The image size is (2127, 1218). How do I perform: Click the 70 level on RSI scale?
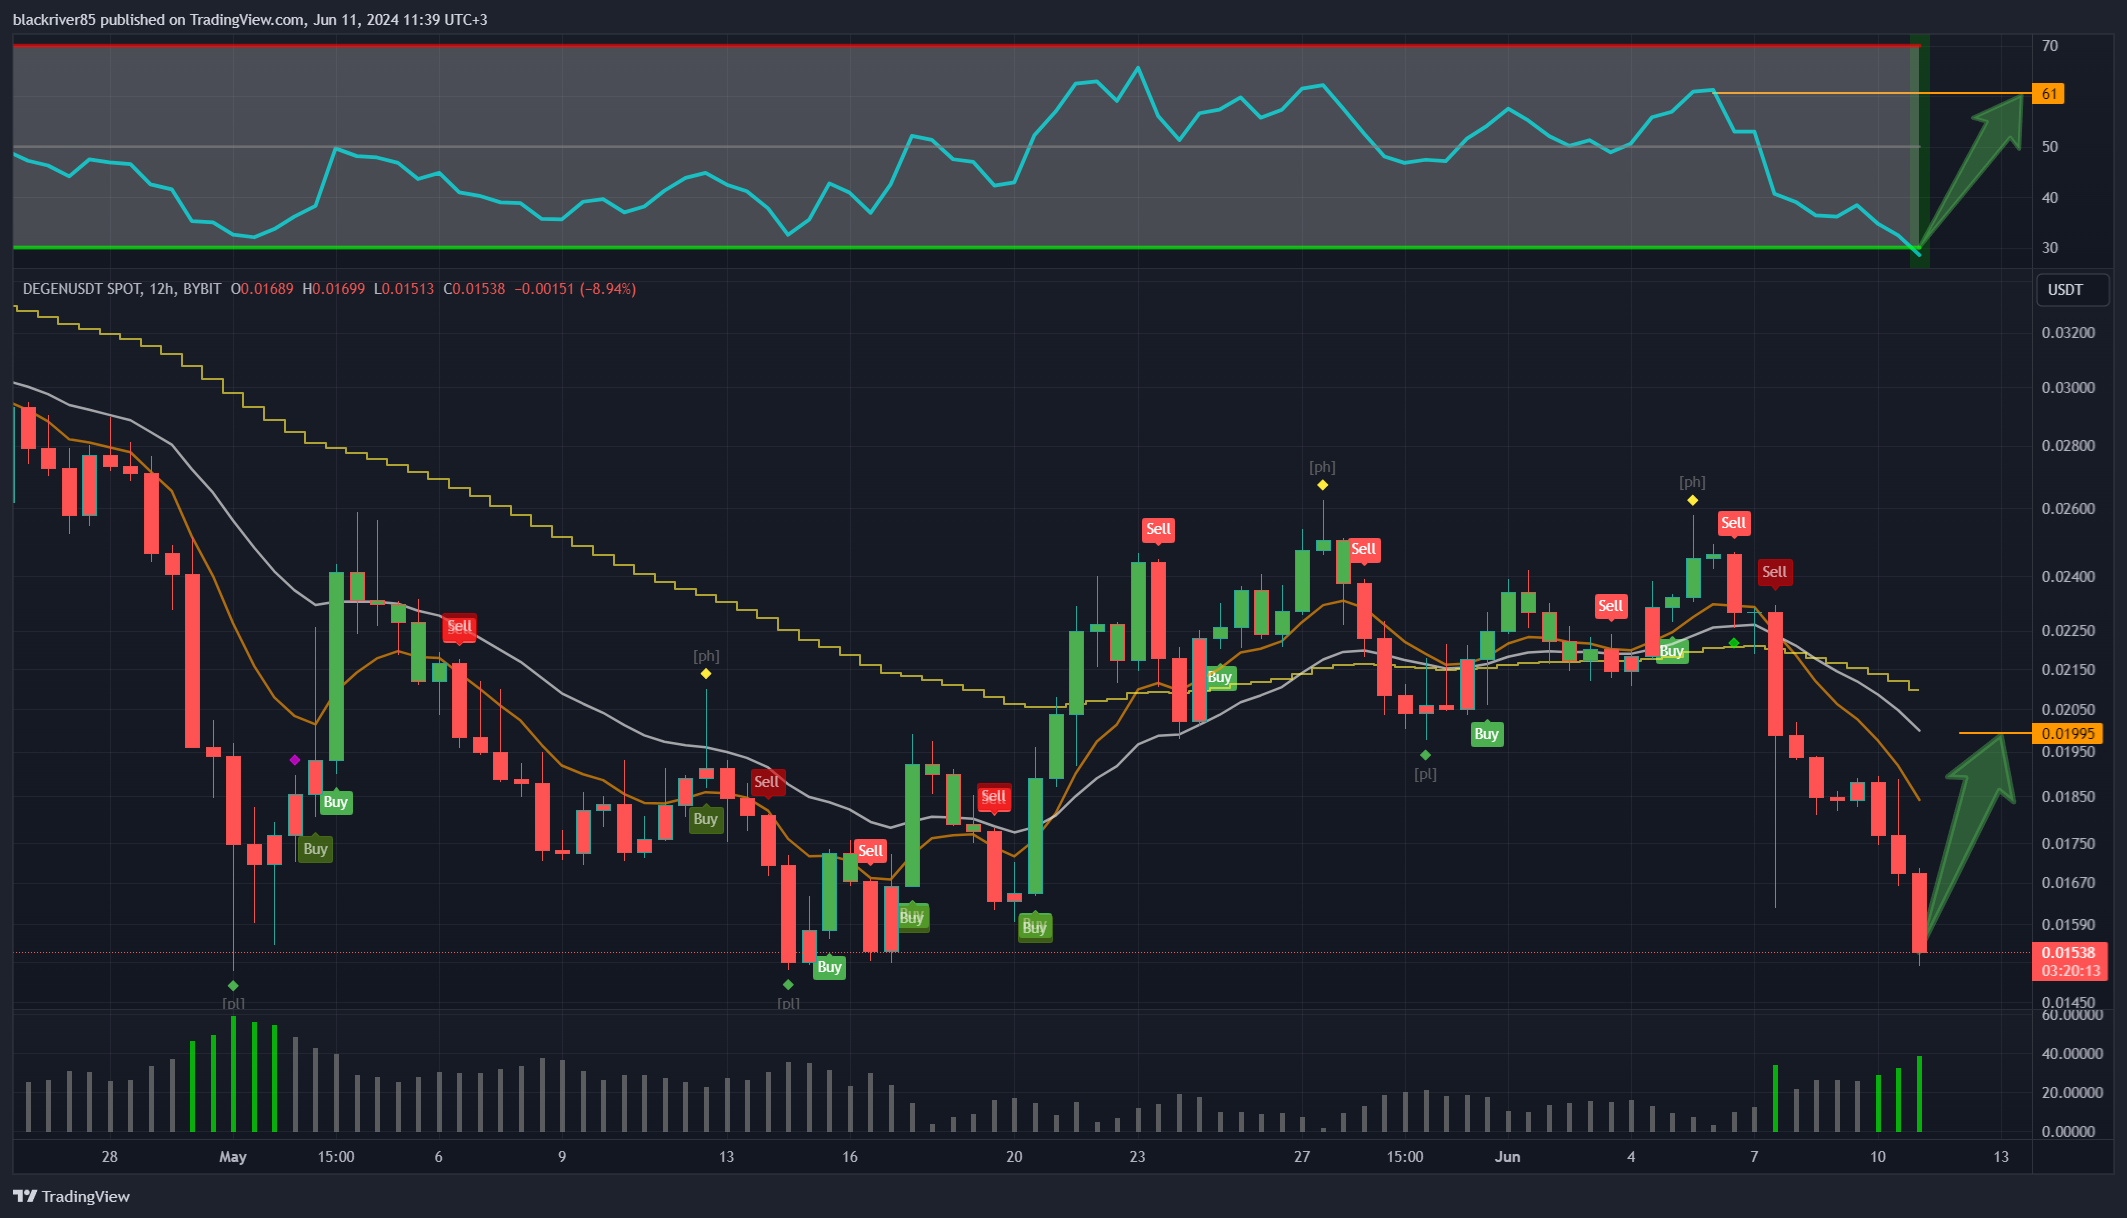point(2050,46)
